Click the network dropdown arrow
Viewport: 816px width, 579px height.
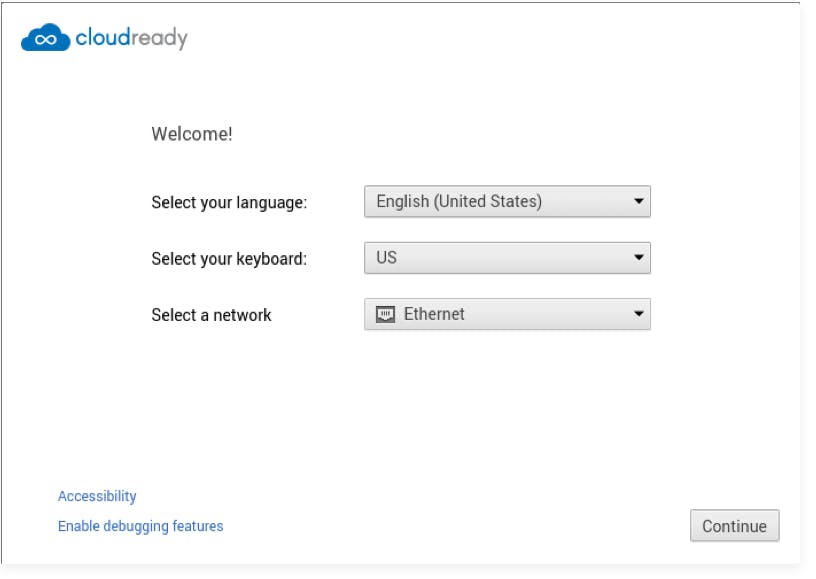[x=639, y=314]
